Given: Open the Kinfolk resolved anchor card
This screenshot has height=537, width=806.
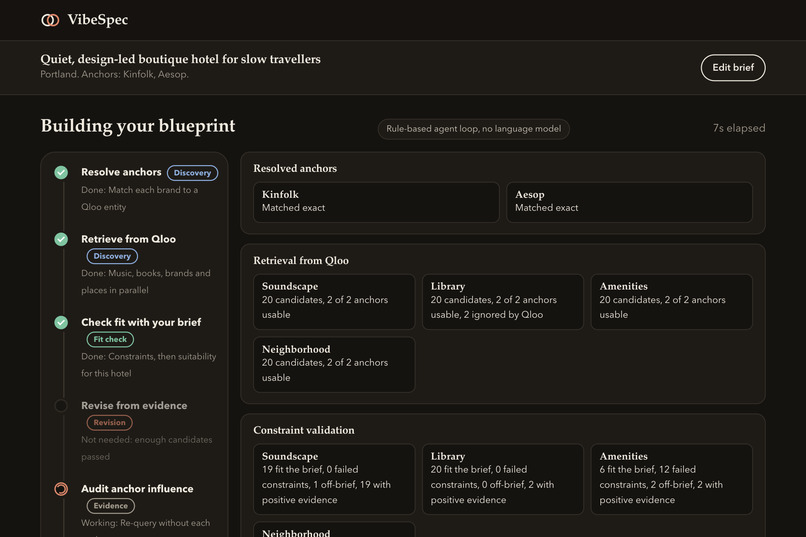Looking at the screenshot, I should coord(376,202).
